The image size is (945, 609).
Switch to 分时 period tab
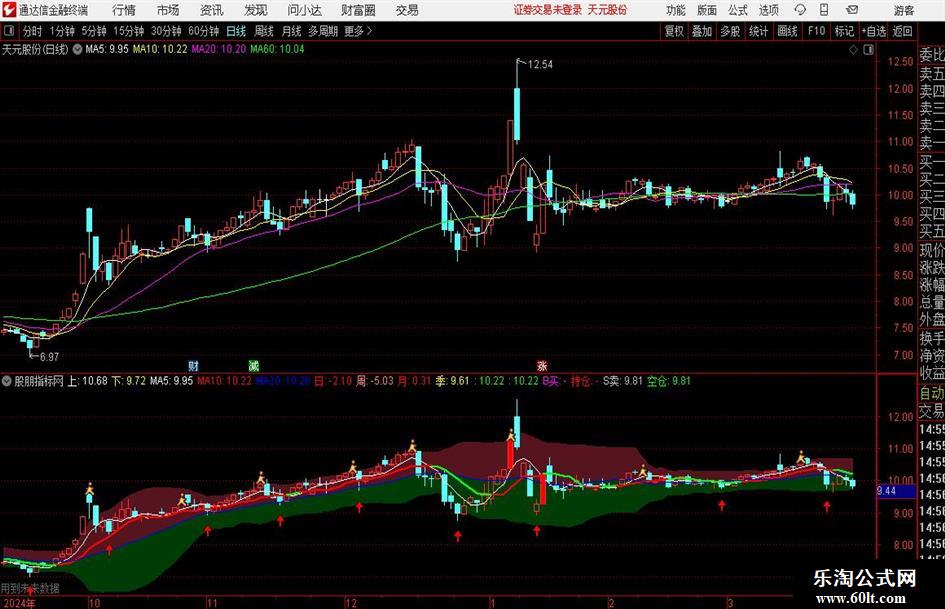coord(33,31)
